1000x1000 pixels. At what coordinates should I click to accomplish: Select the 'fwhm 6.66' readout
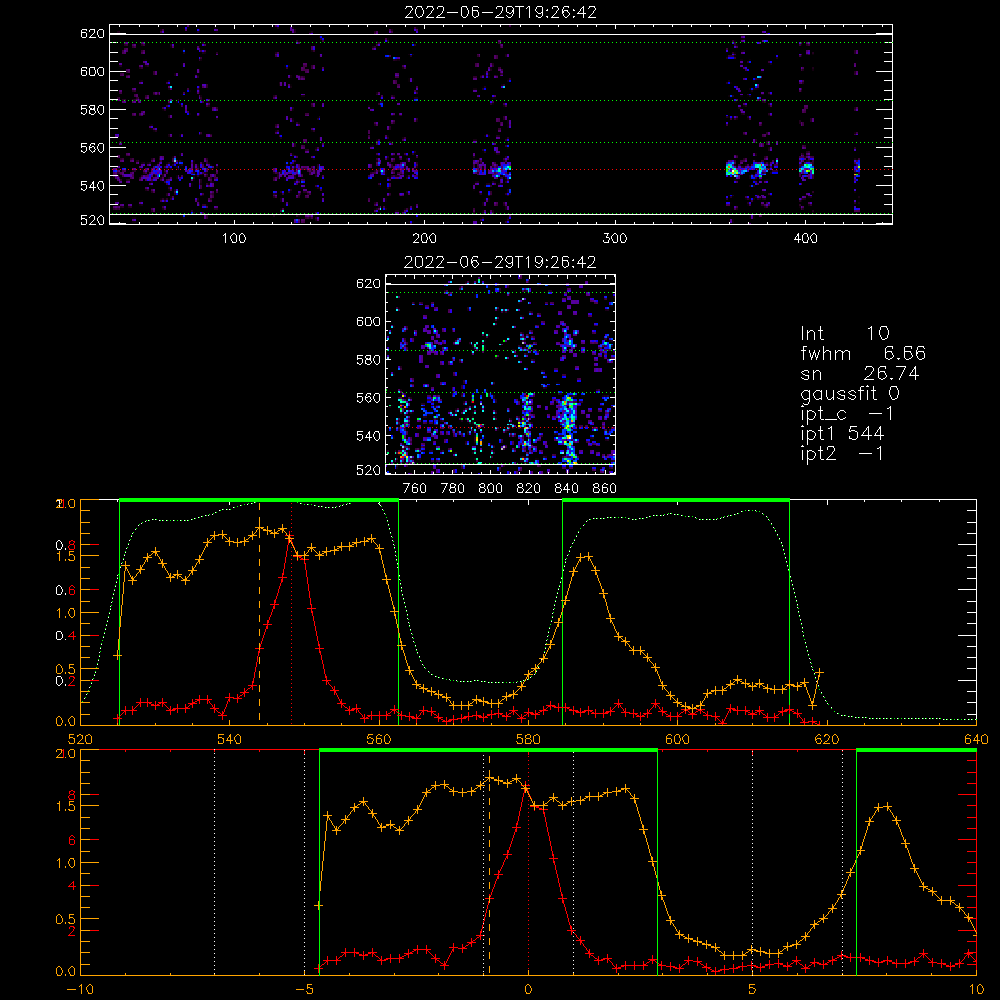coord(863,353)
